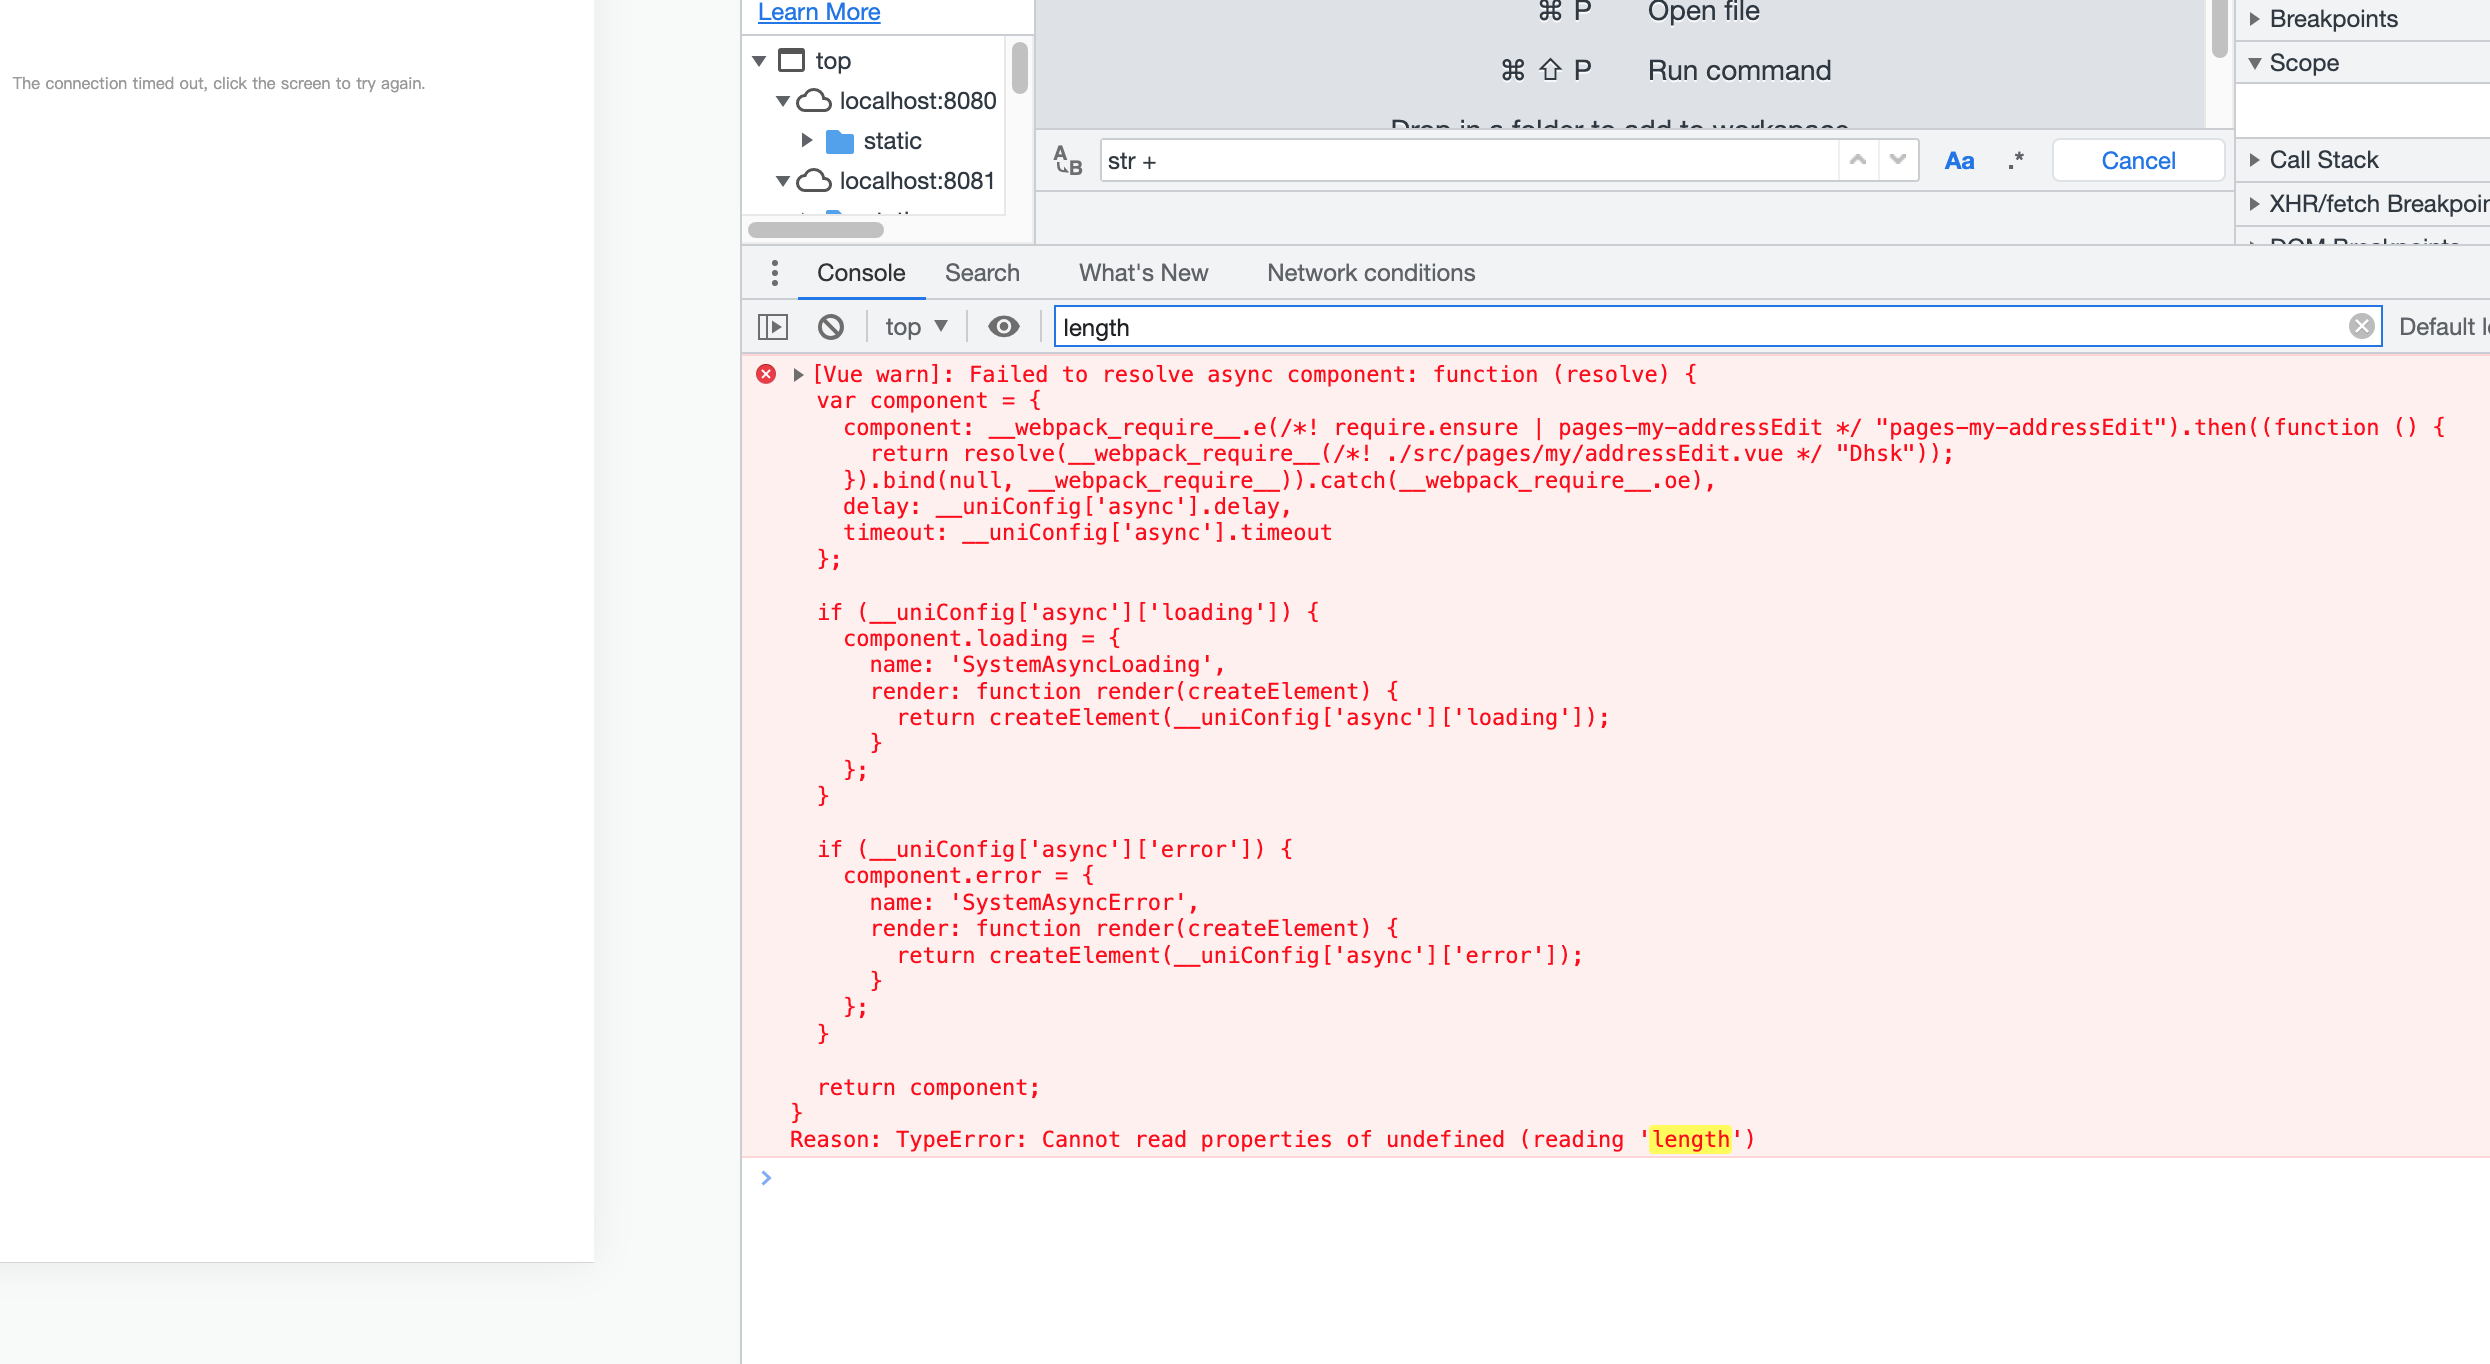This screenshot has width=2490, height=1364.
Task: Click inside the console filter input field
Action: pos(1500,327)
